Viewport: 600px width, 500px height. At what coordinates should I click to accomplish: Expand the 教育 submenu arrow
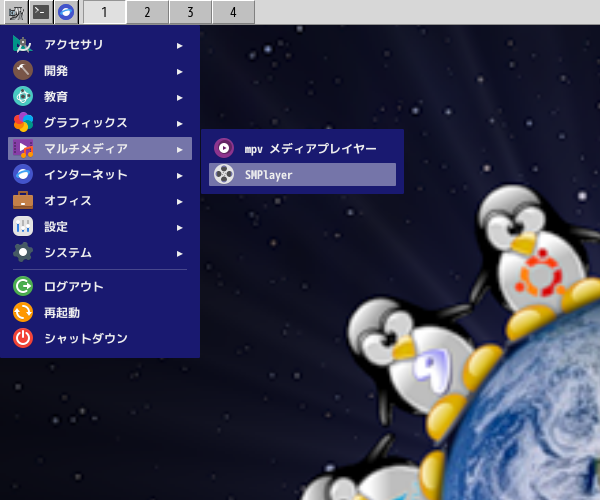(x=179, y=98)
